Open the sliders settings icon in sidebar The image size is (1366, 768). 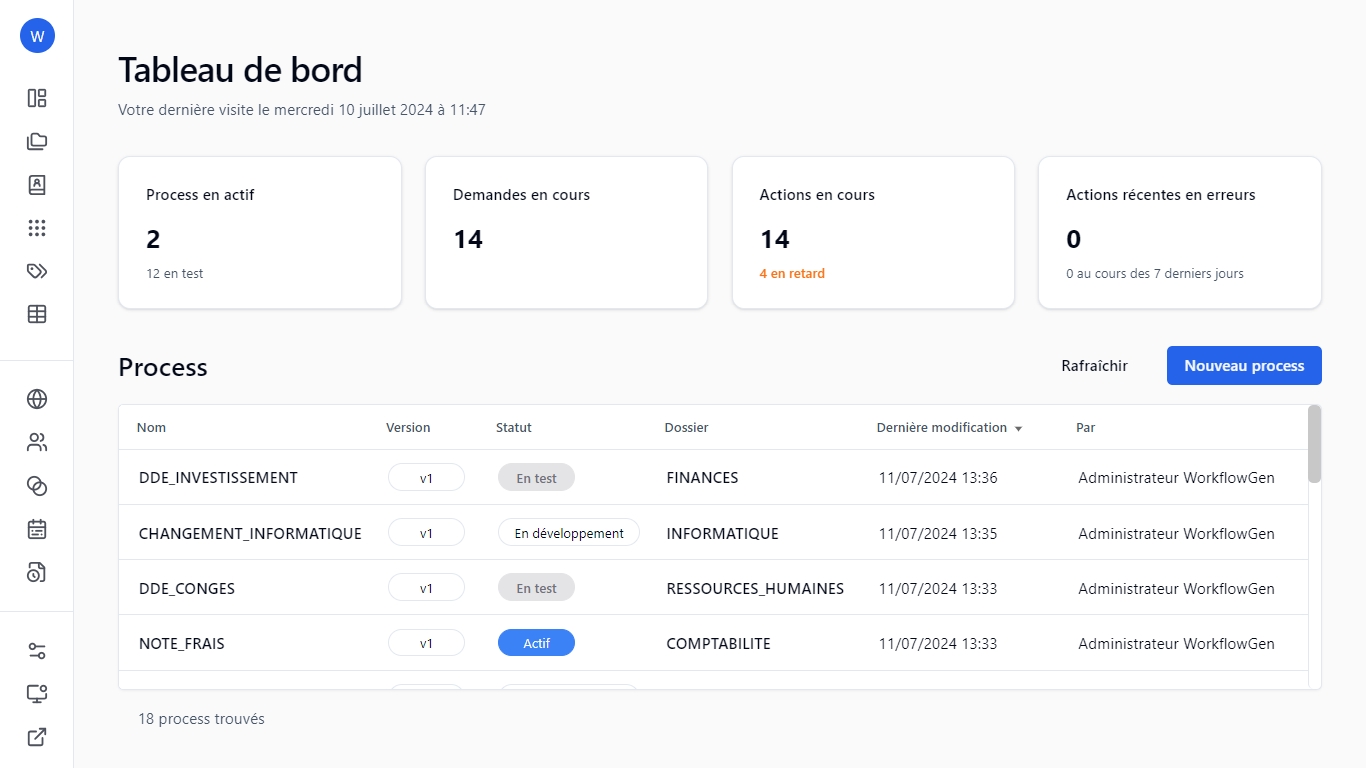tap(37, 651)
